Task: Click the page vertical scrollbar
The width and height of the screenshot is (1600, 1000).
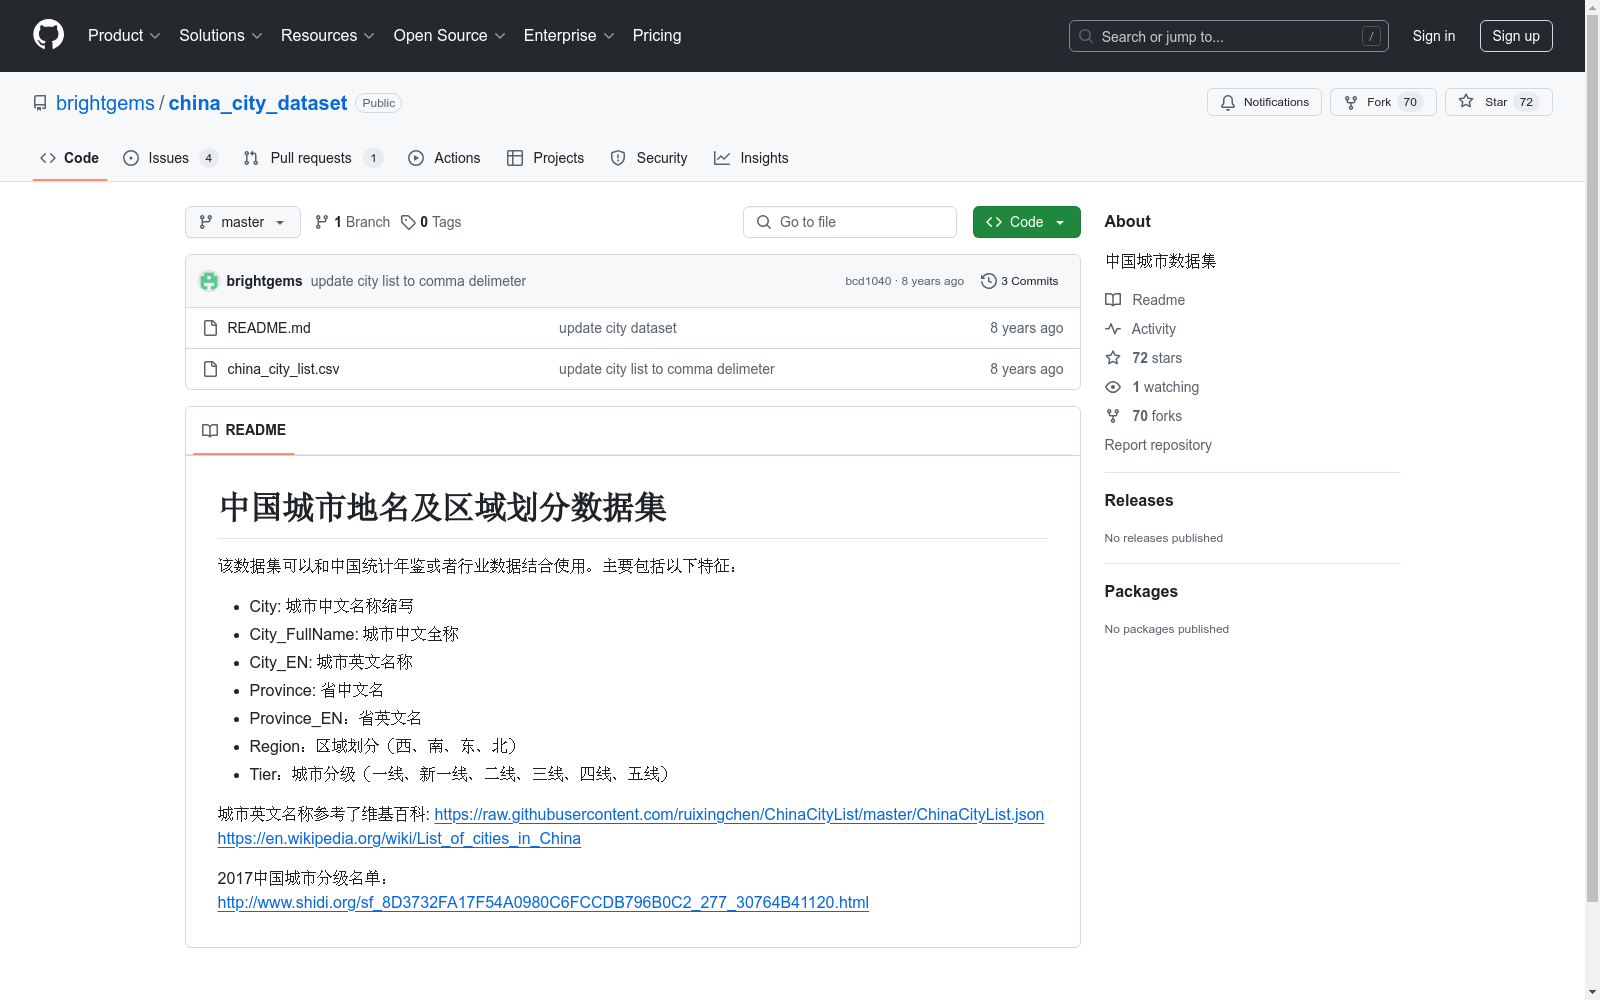Action: (1592, 460)
